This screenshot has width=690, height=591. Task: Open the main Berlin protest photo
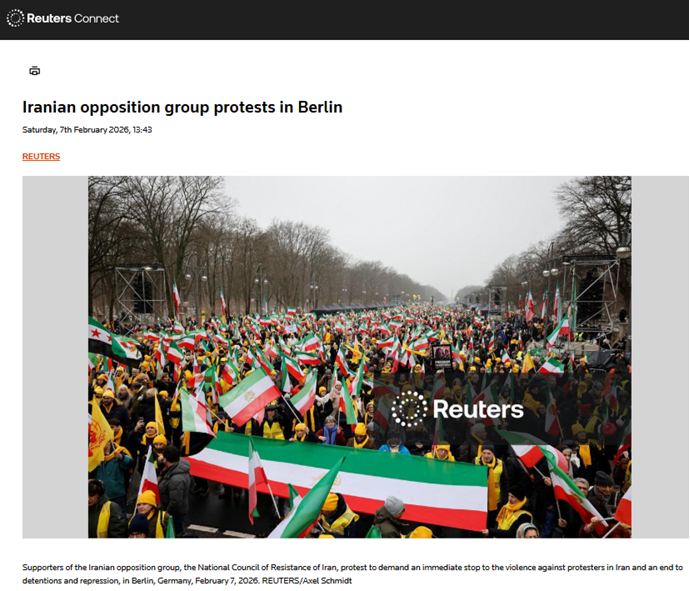(x=360, y=357)
